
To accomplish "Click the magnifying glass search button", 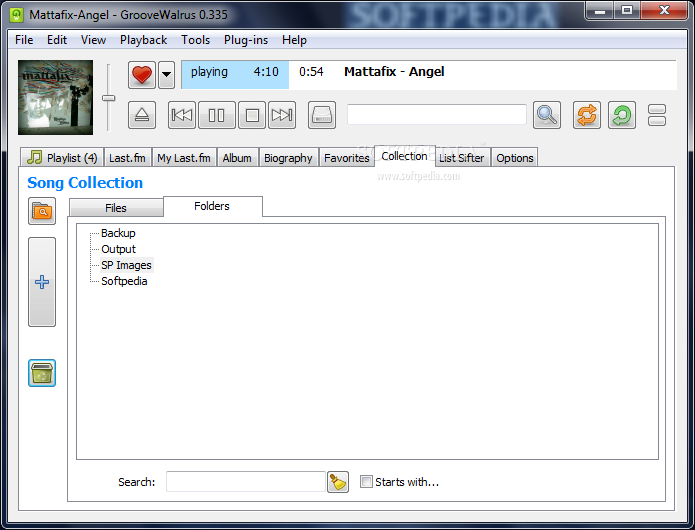I will tap(547, 115).
